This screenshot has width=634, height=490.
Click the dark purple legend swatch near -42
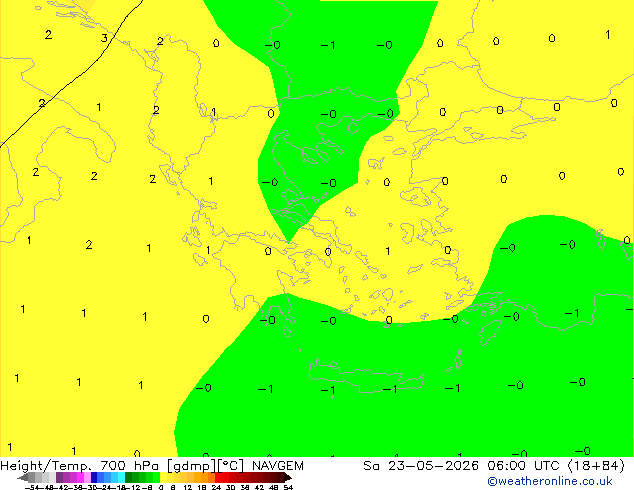coord(59,478)
